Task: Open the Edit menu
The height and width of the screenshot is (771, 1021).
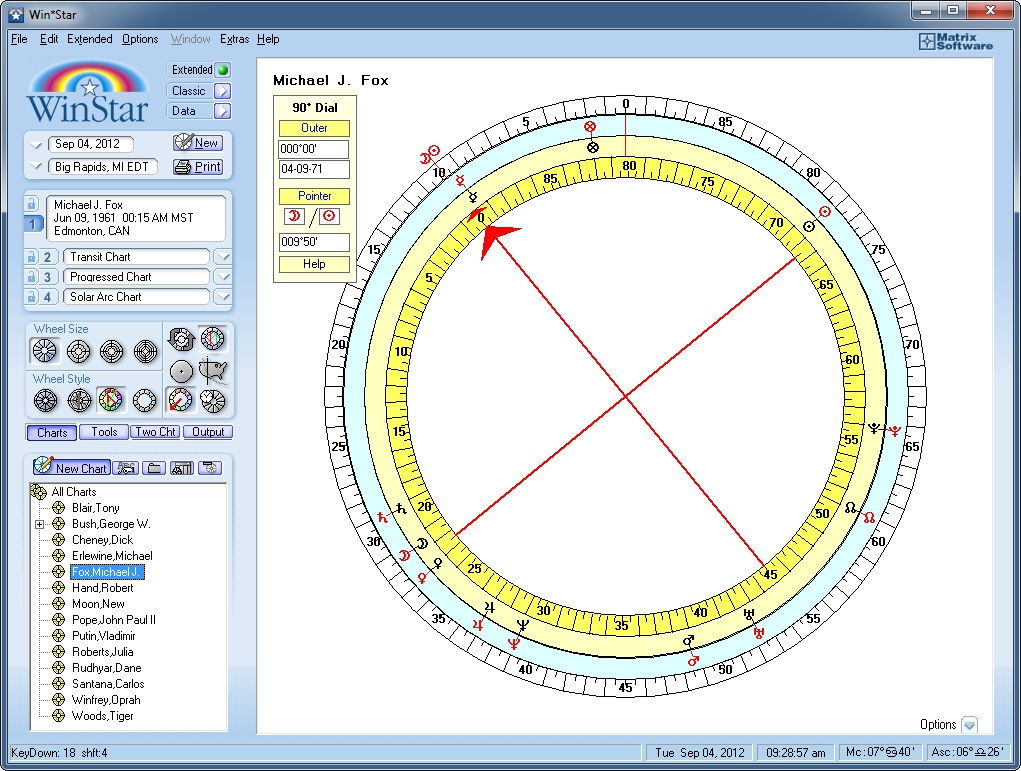Action: 49,39
